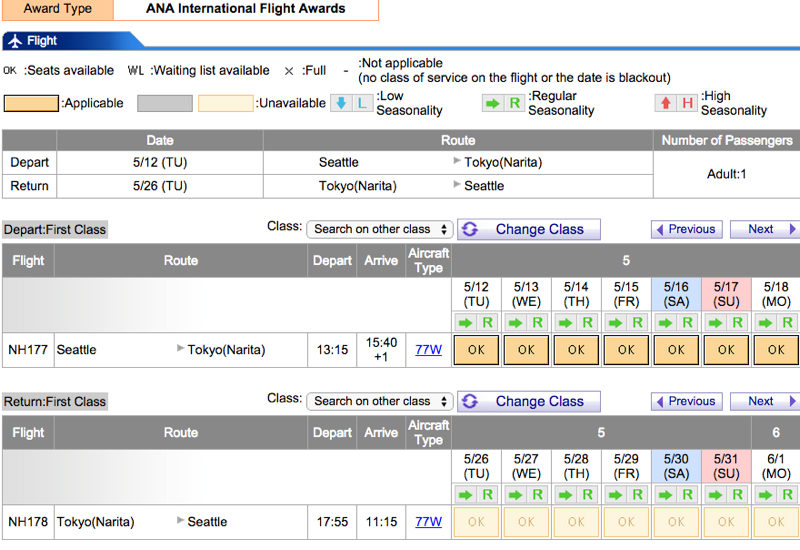Open the Depart class dropdown
The image size is (800, 550).
(380, 230)
